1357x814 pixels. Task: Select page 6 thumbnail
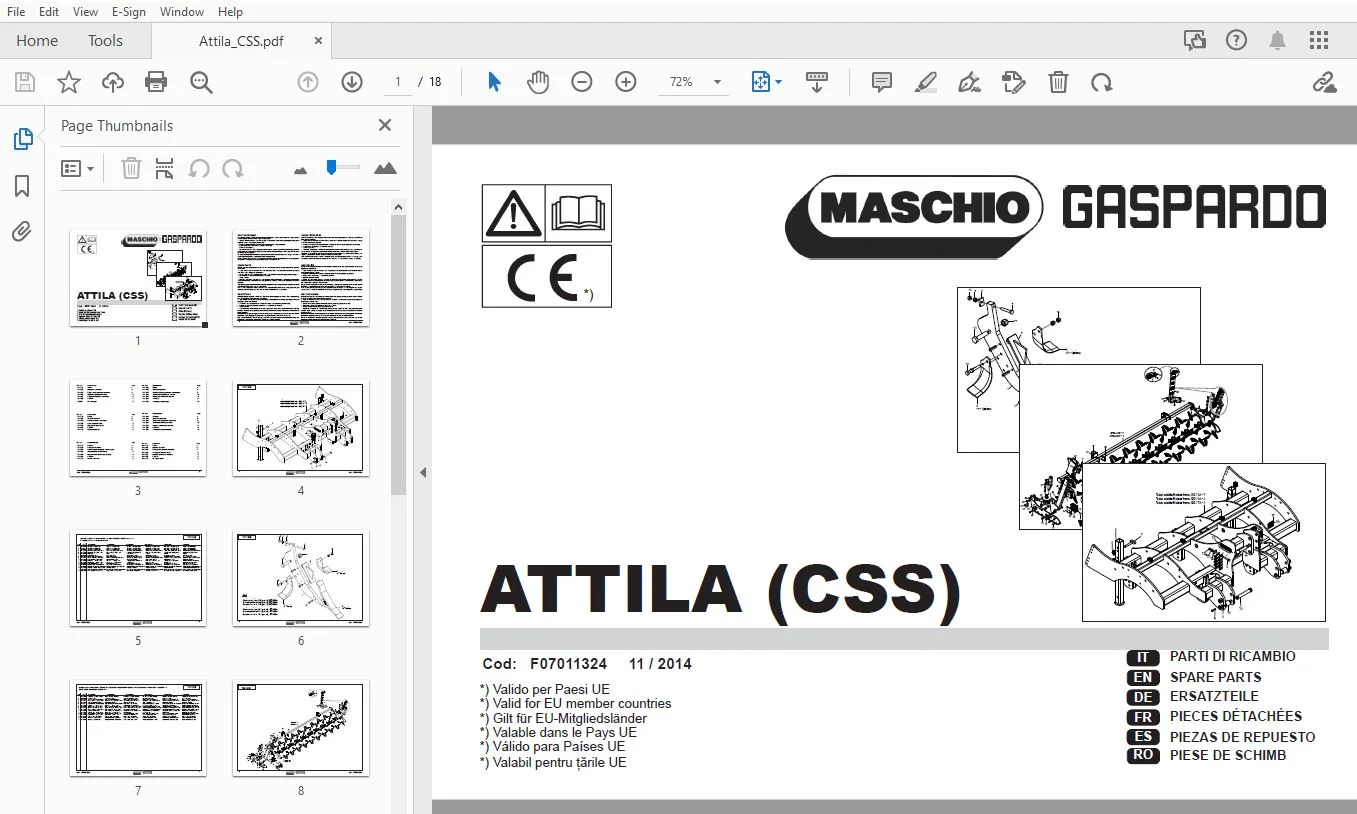[x=301, y=579]
